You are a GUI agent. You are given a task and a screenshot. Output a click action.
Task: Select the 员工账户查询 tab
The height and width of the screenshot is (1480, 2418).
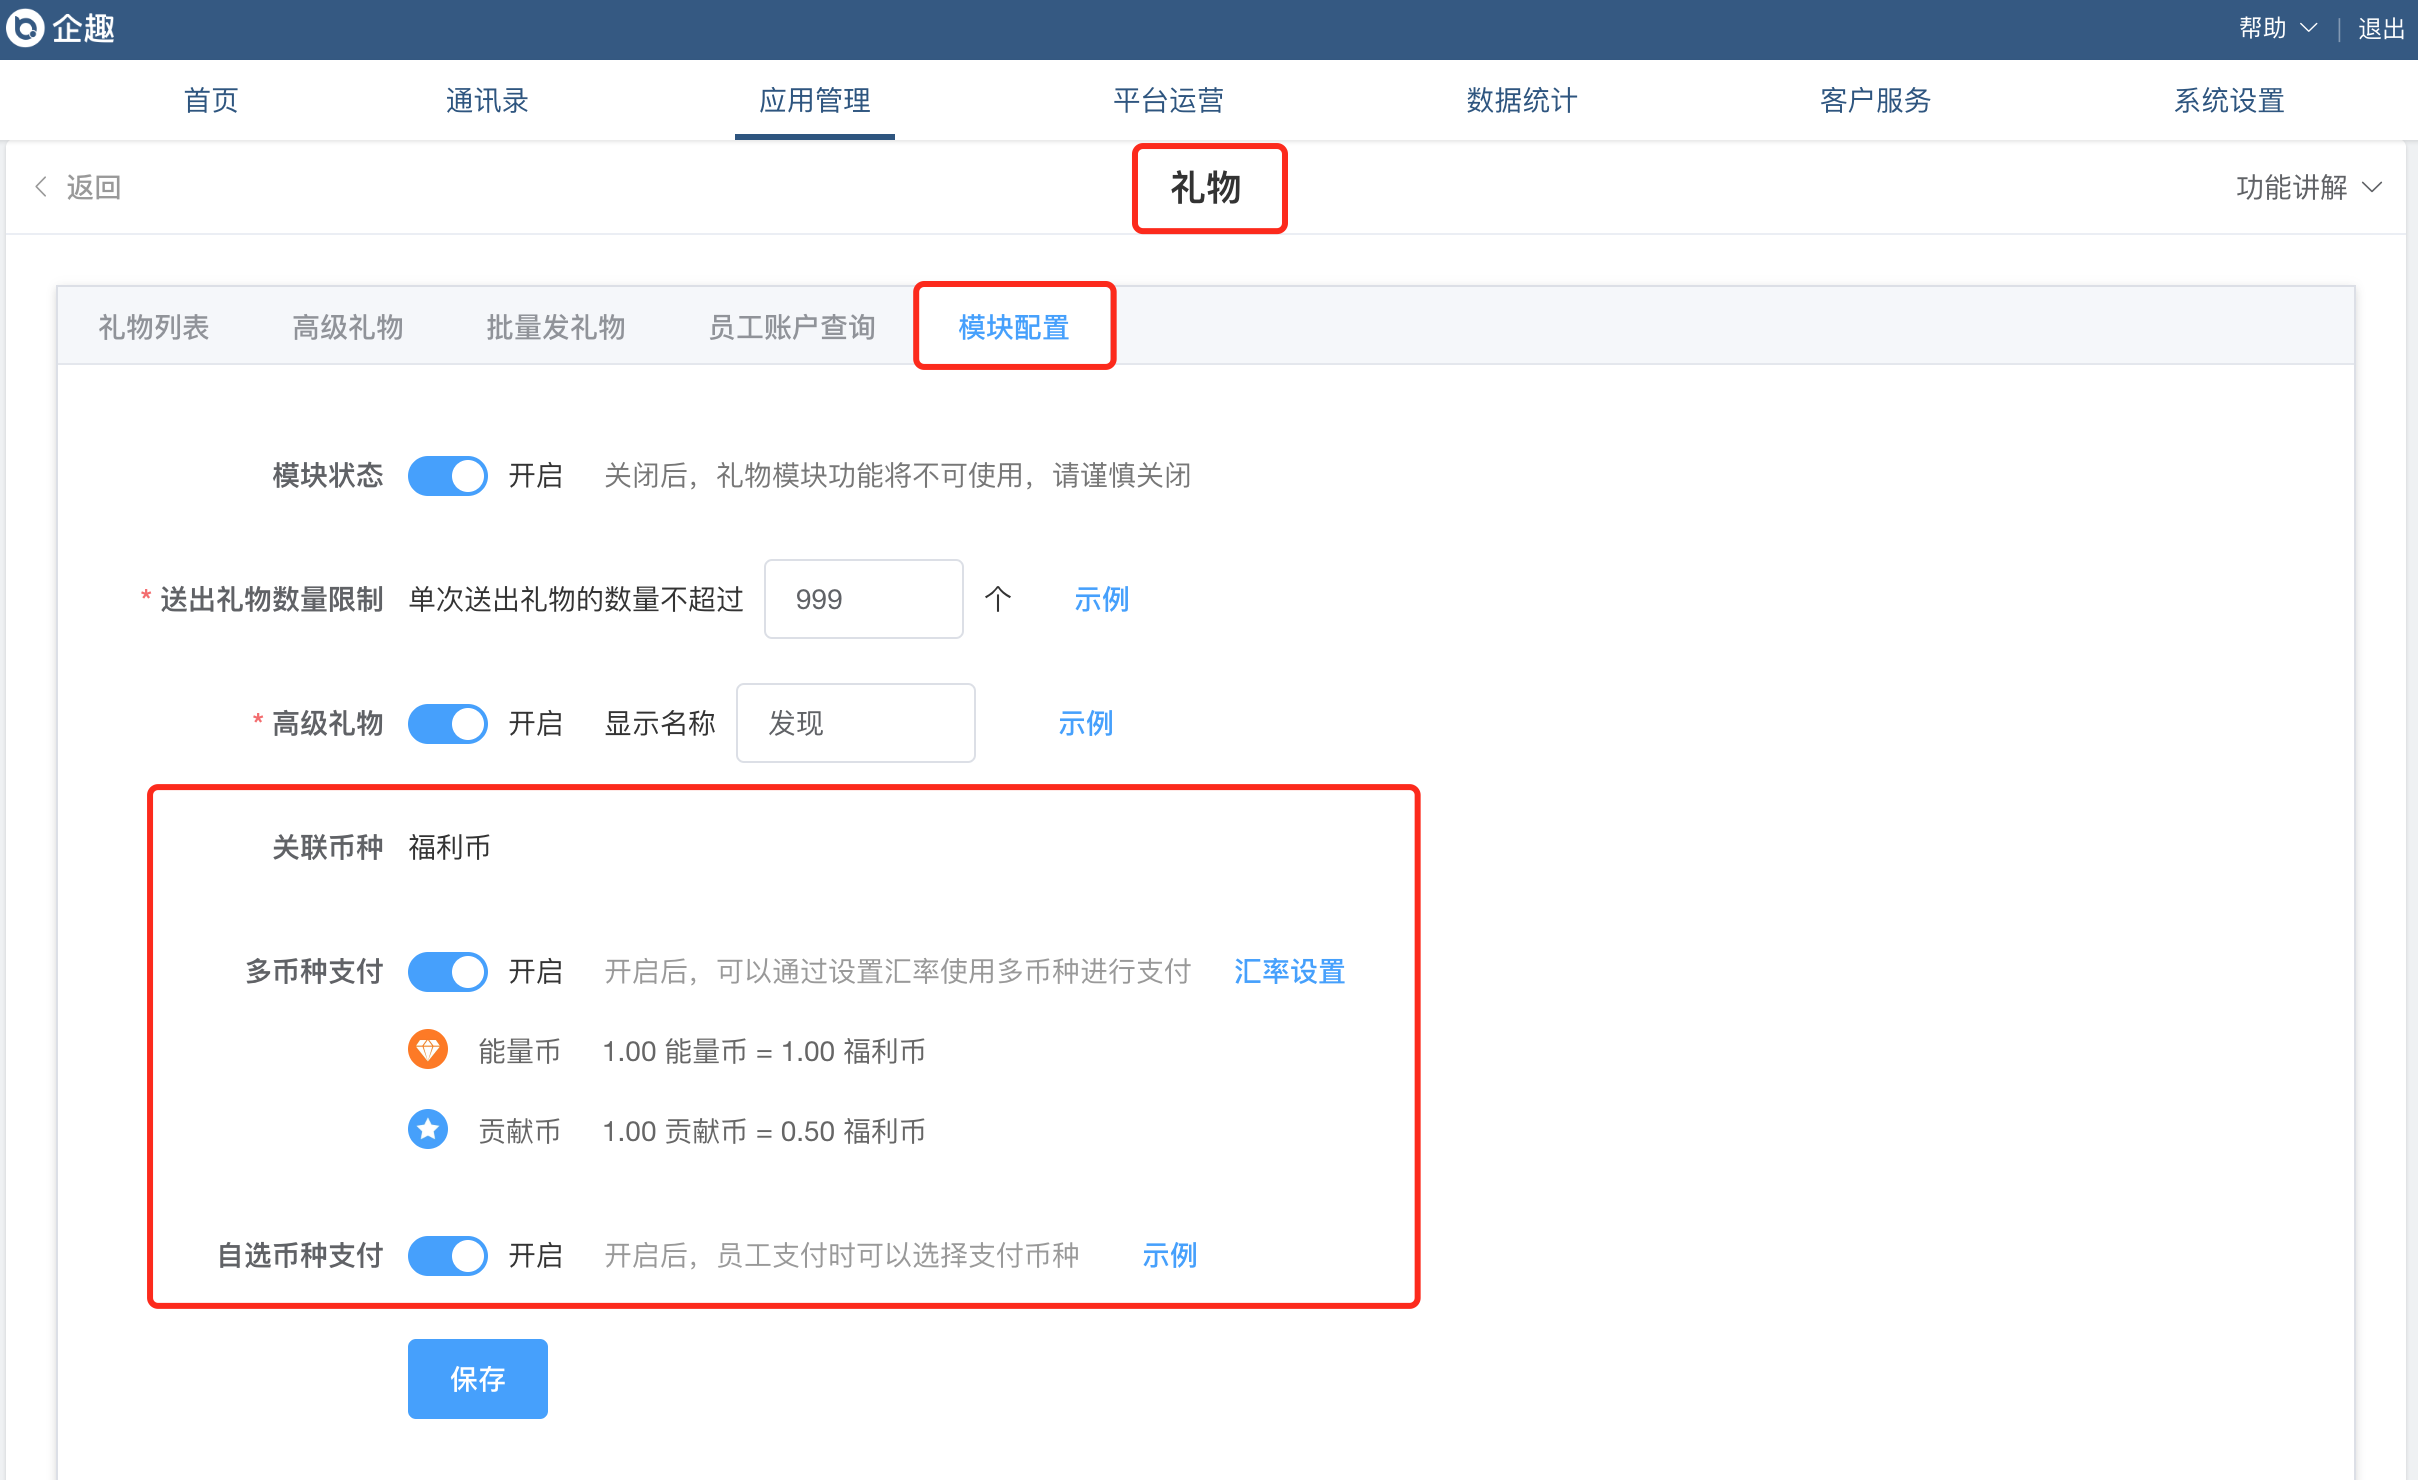tap(792, 327)
